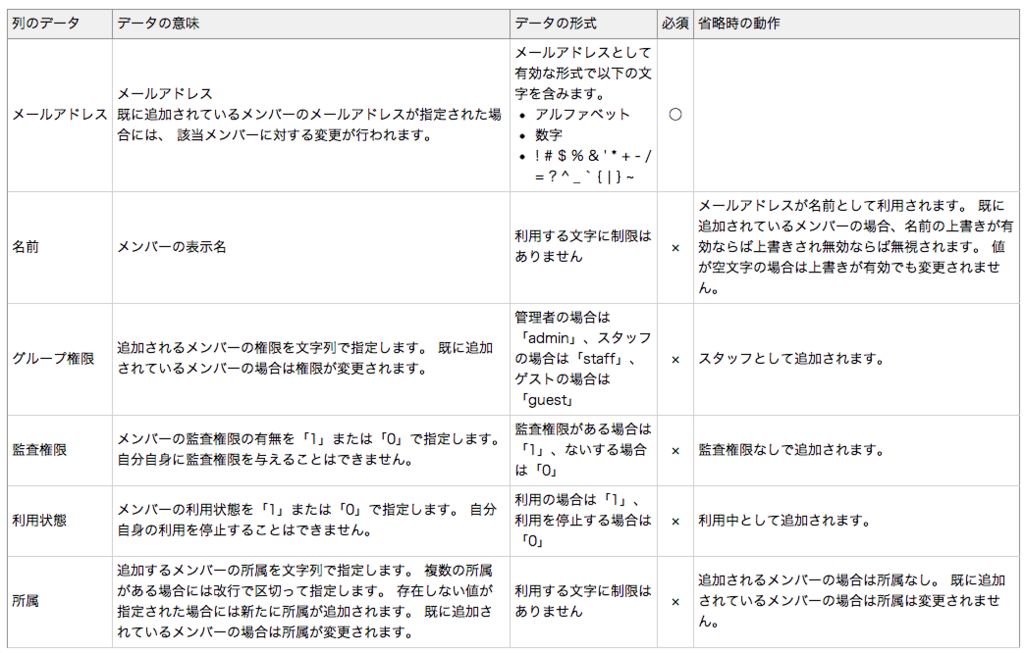Click 追加されるメンバーの権限を文字列で指定します text
This screenshot has height=653, width=1024.
(305, 358)
